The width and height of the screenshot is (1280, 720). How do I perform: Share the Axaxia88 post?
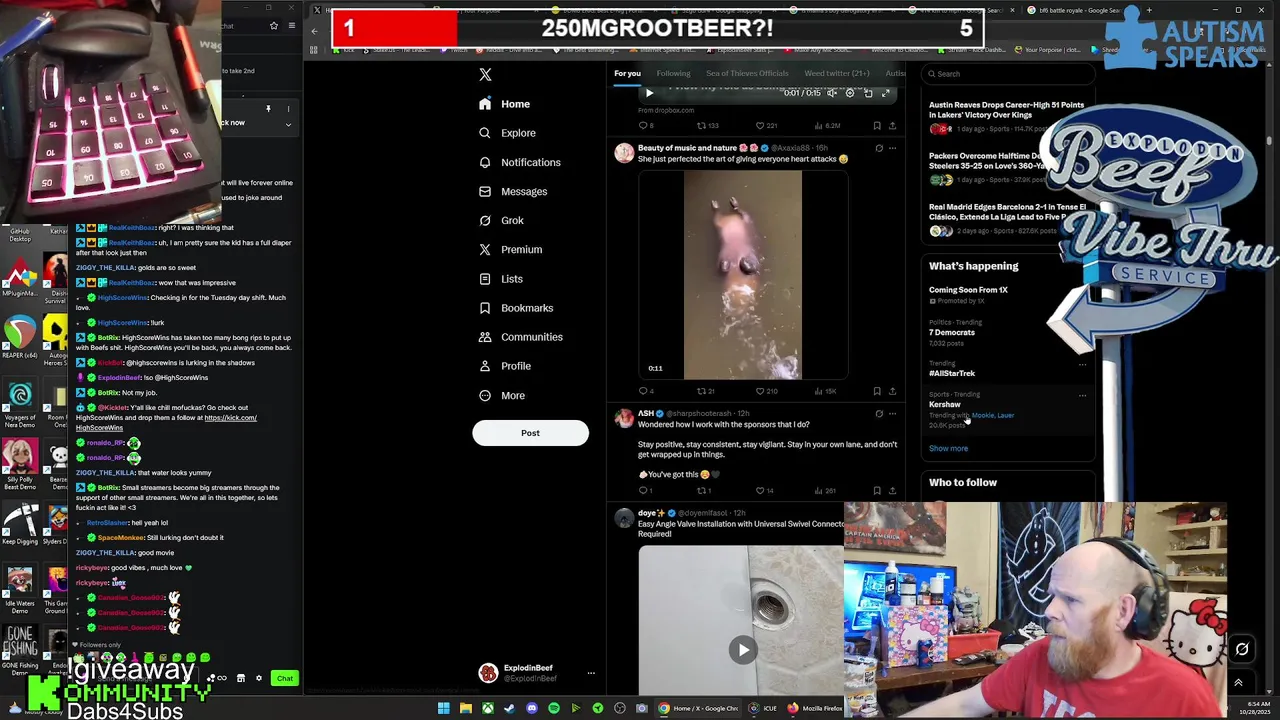(892, 391)
